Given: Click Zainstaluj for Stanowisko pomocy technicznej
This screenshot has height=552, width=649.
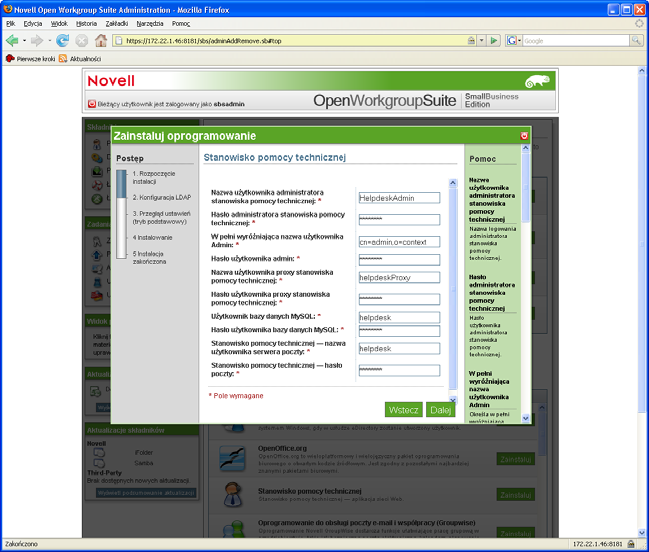Looking at the screenshot, I should point(515,495).
